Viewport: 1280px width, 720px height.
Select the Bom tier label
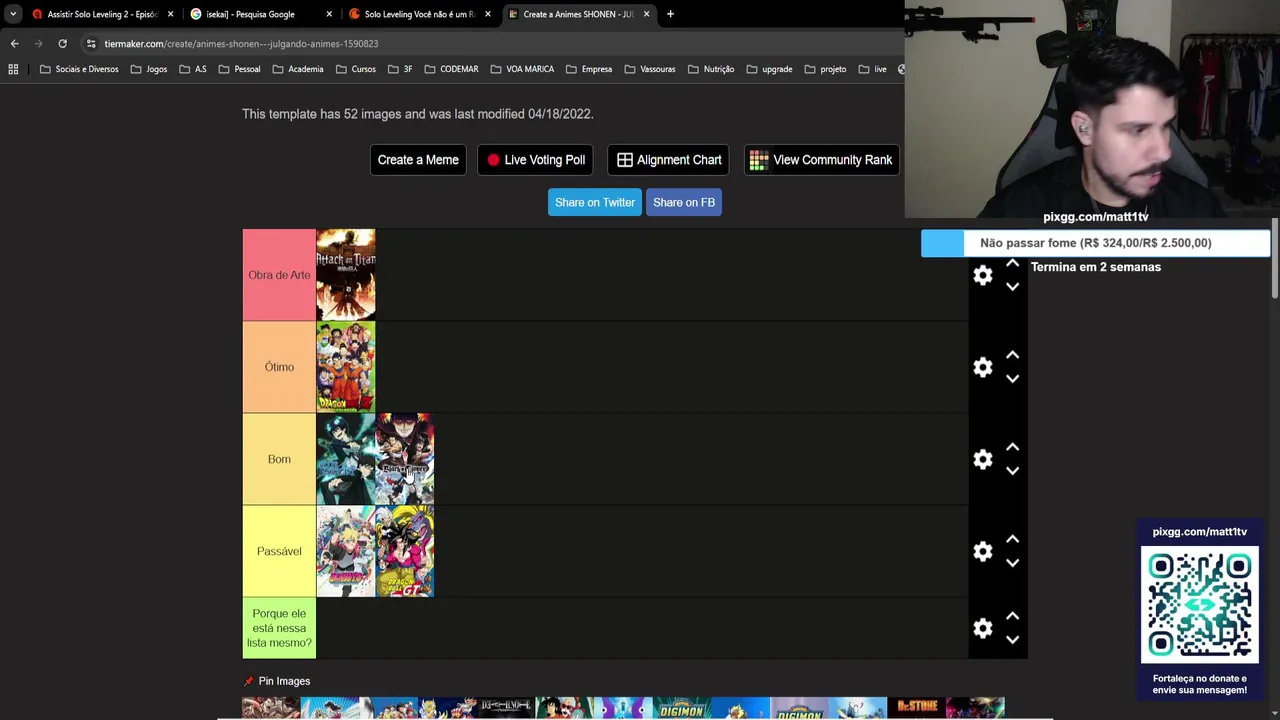(x=279, y=459)
